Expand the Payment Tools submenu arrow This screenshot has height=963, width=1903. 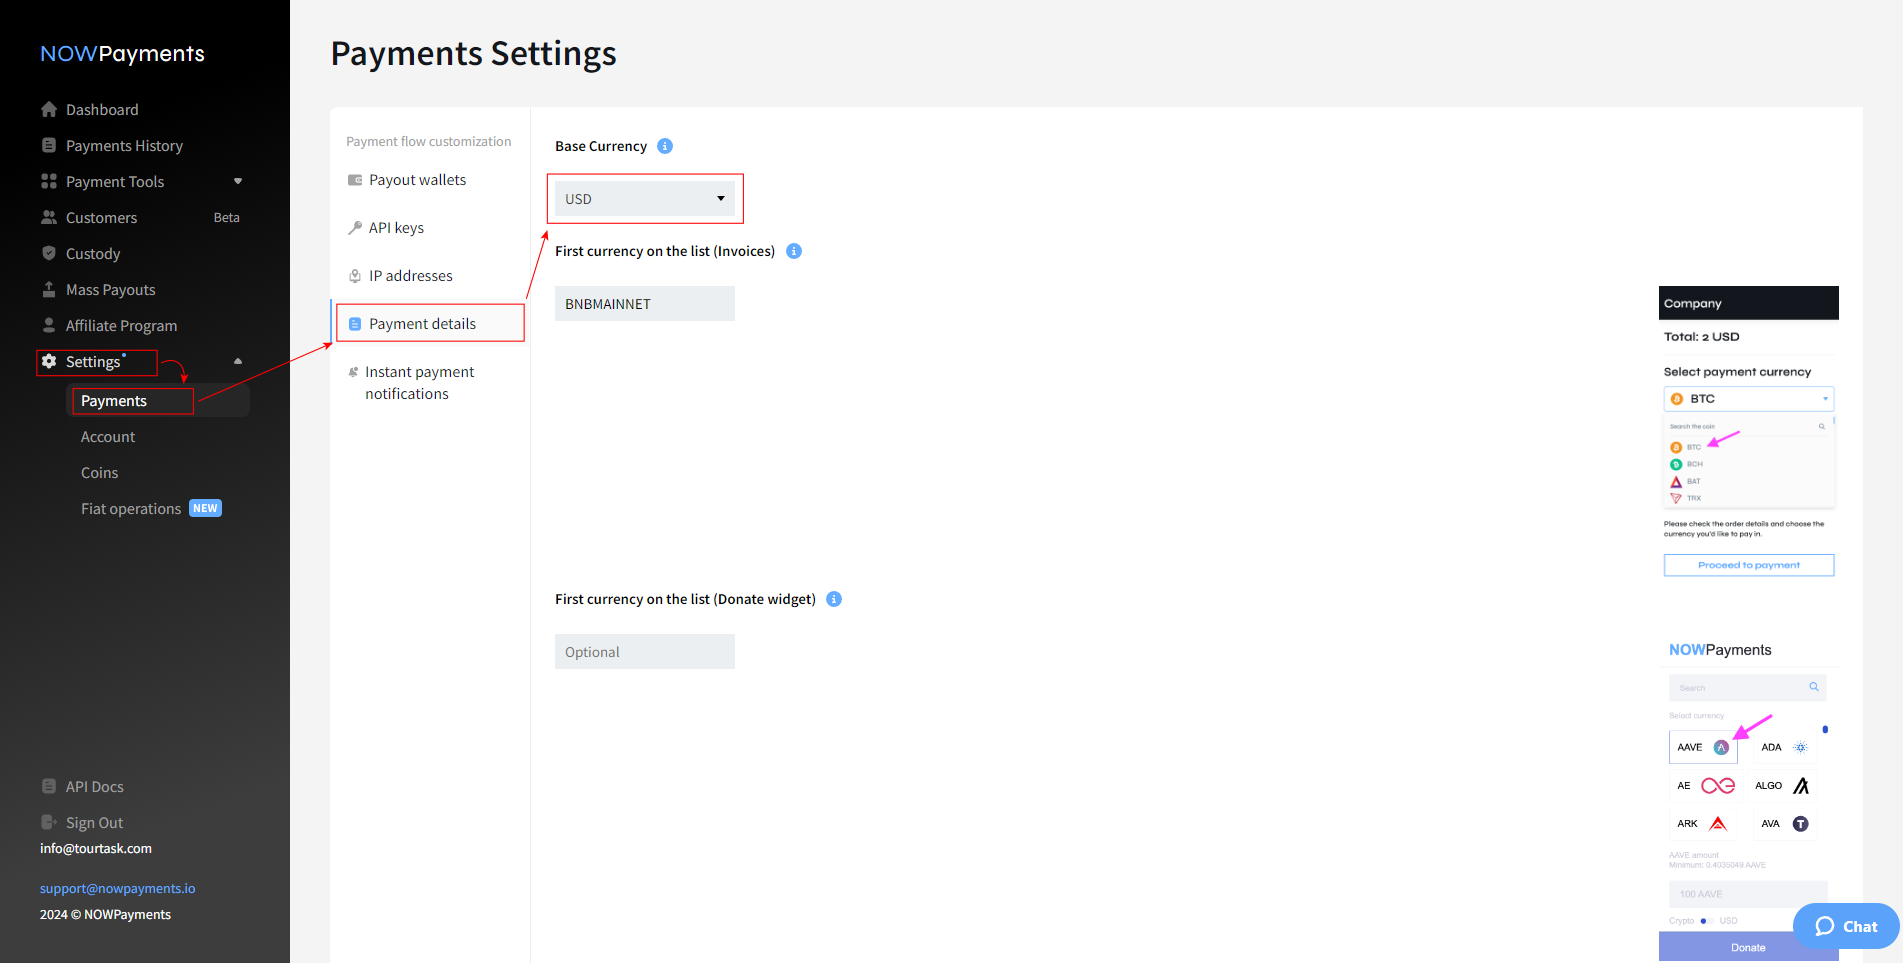[x=238, y=181]
